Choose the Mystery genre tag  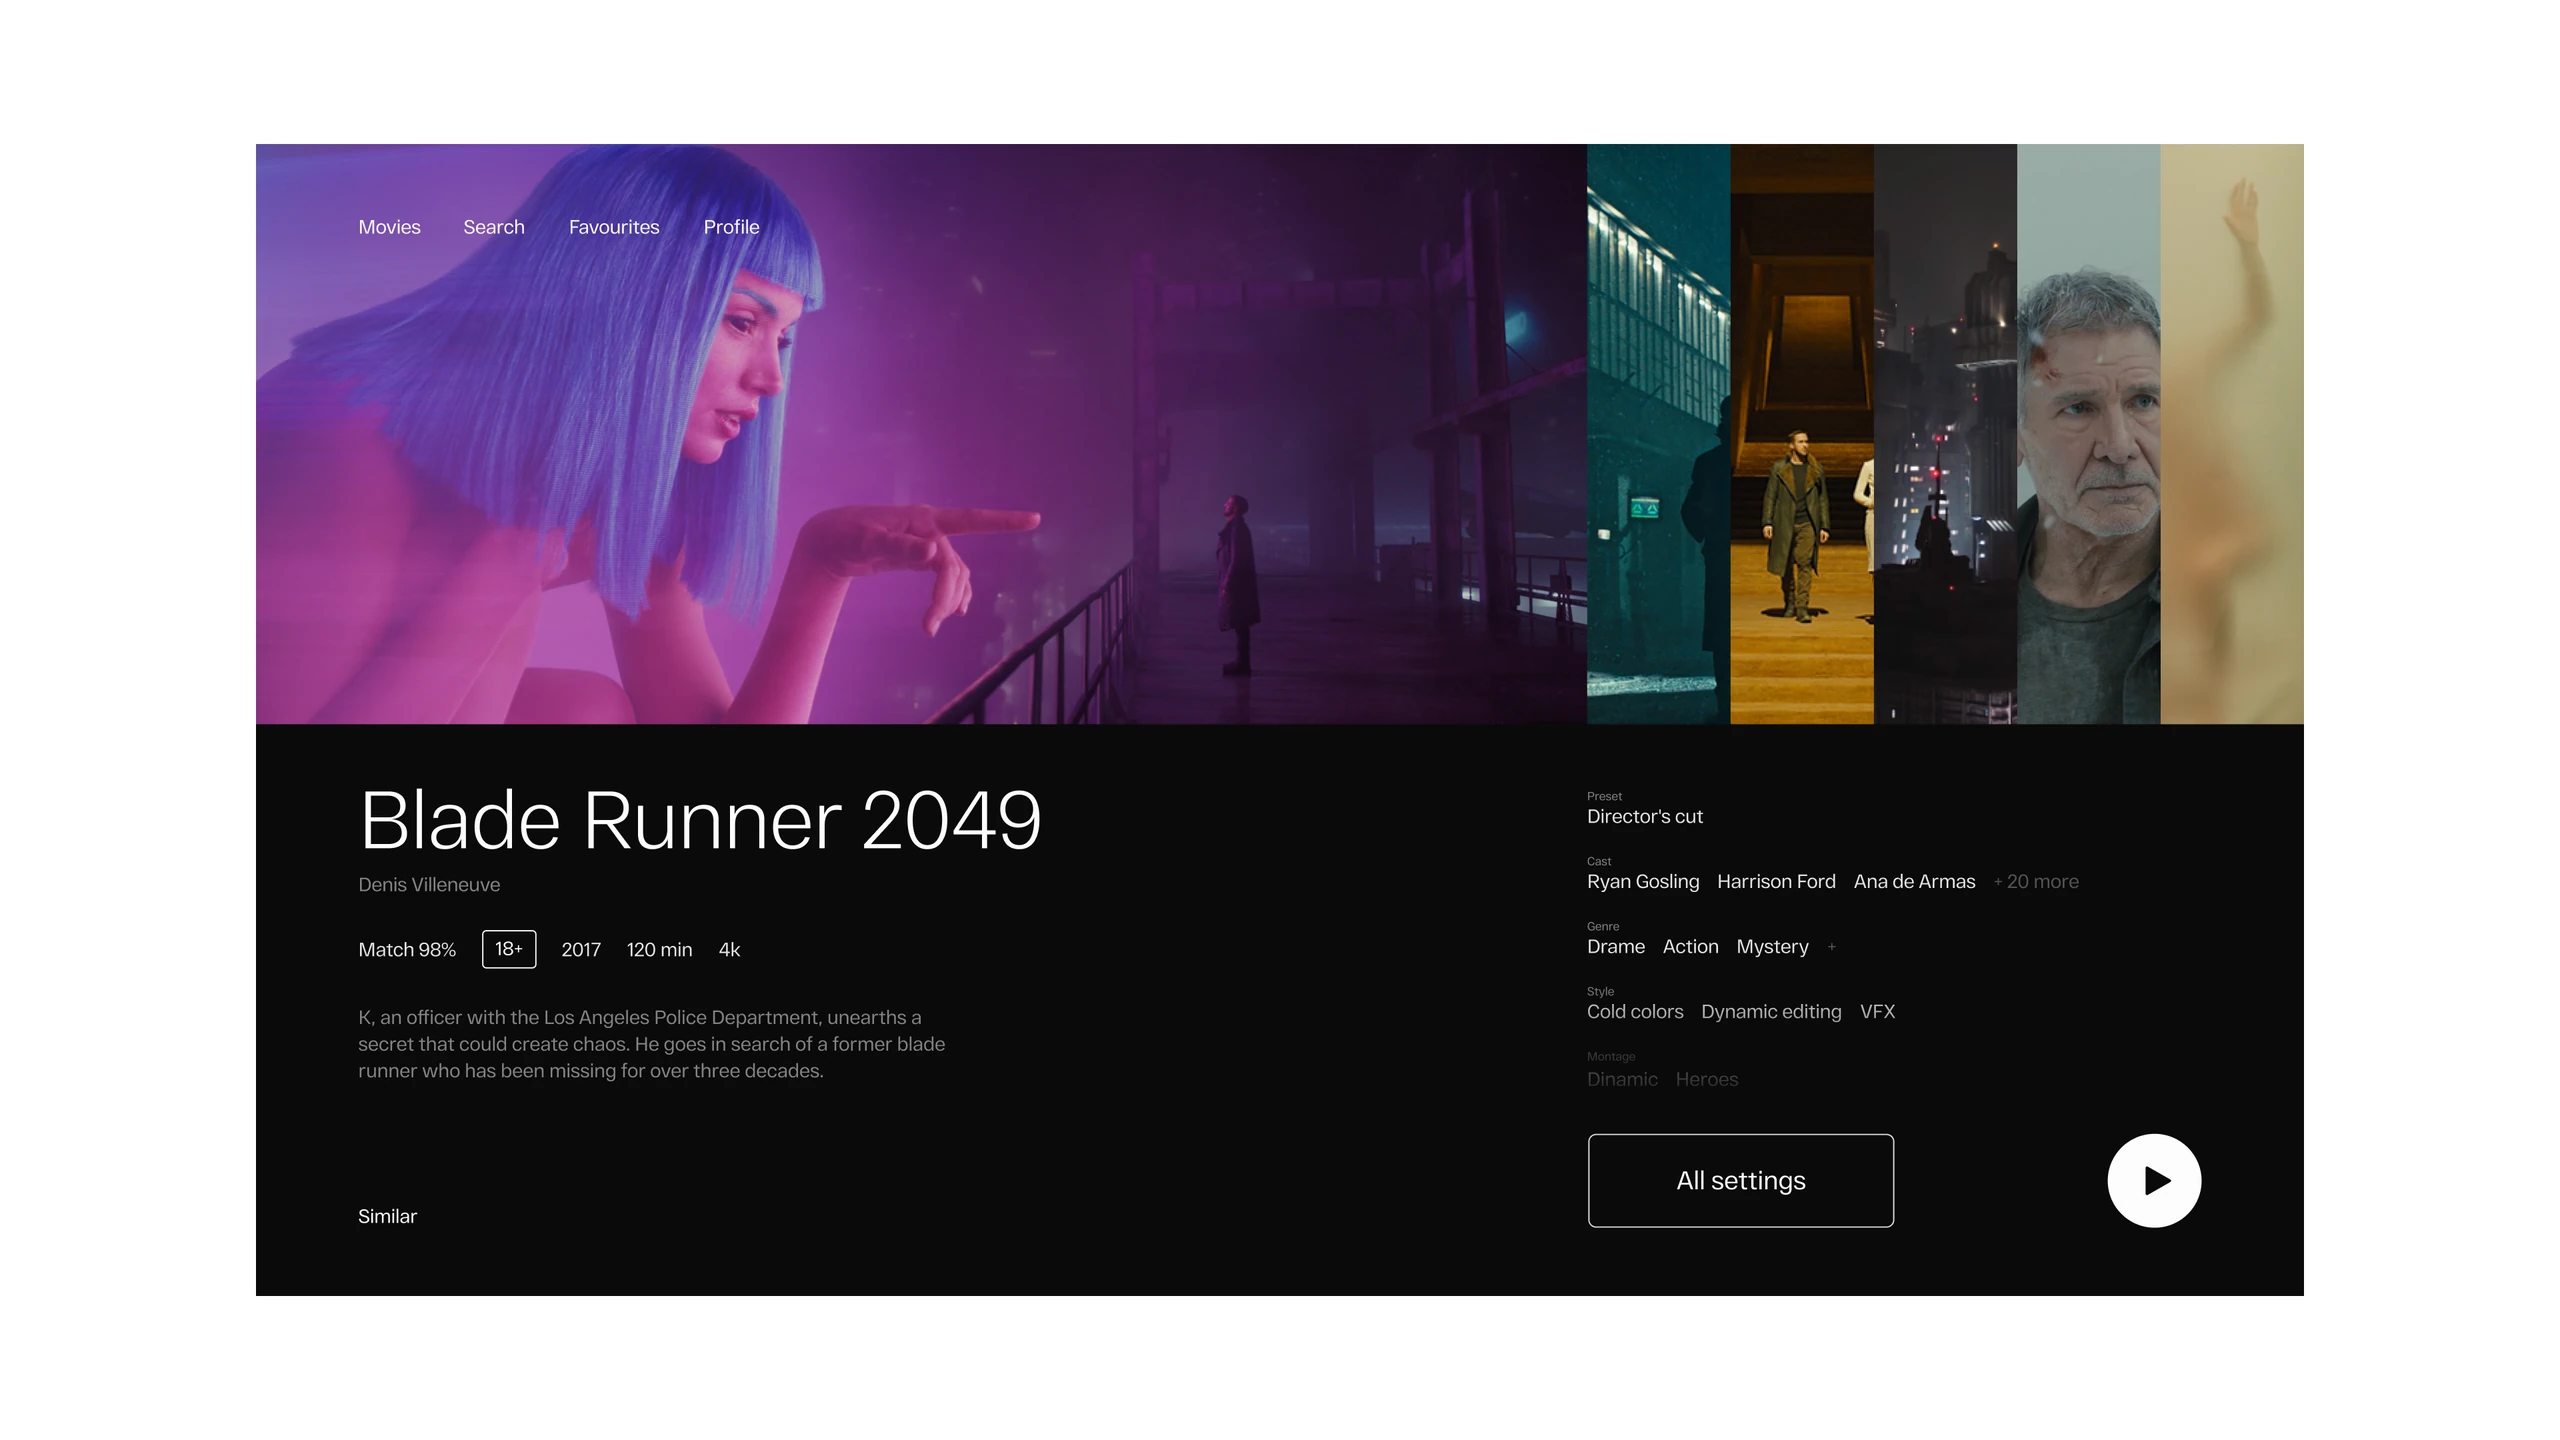1772,946
